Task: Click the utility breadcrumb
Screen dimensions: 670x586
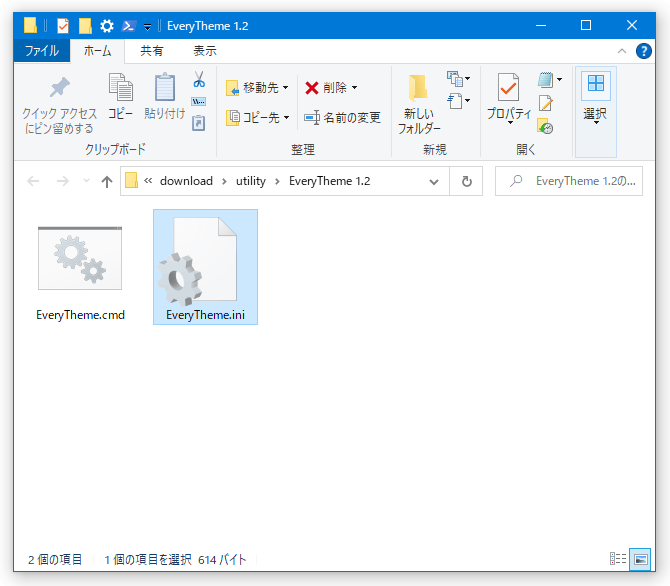Action: click(251, 181)
